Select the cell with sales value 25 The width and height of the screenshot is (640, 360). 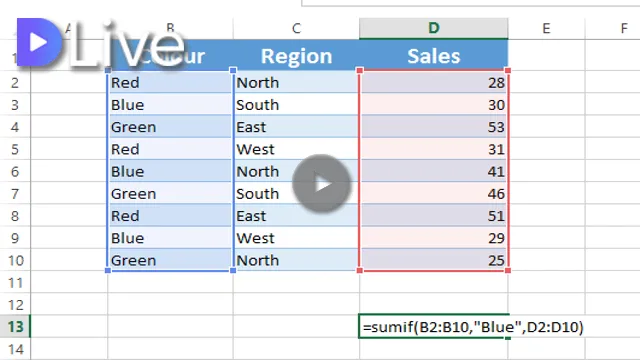coord(433,260)
